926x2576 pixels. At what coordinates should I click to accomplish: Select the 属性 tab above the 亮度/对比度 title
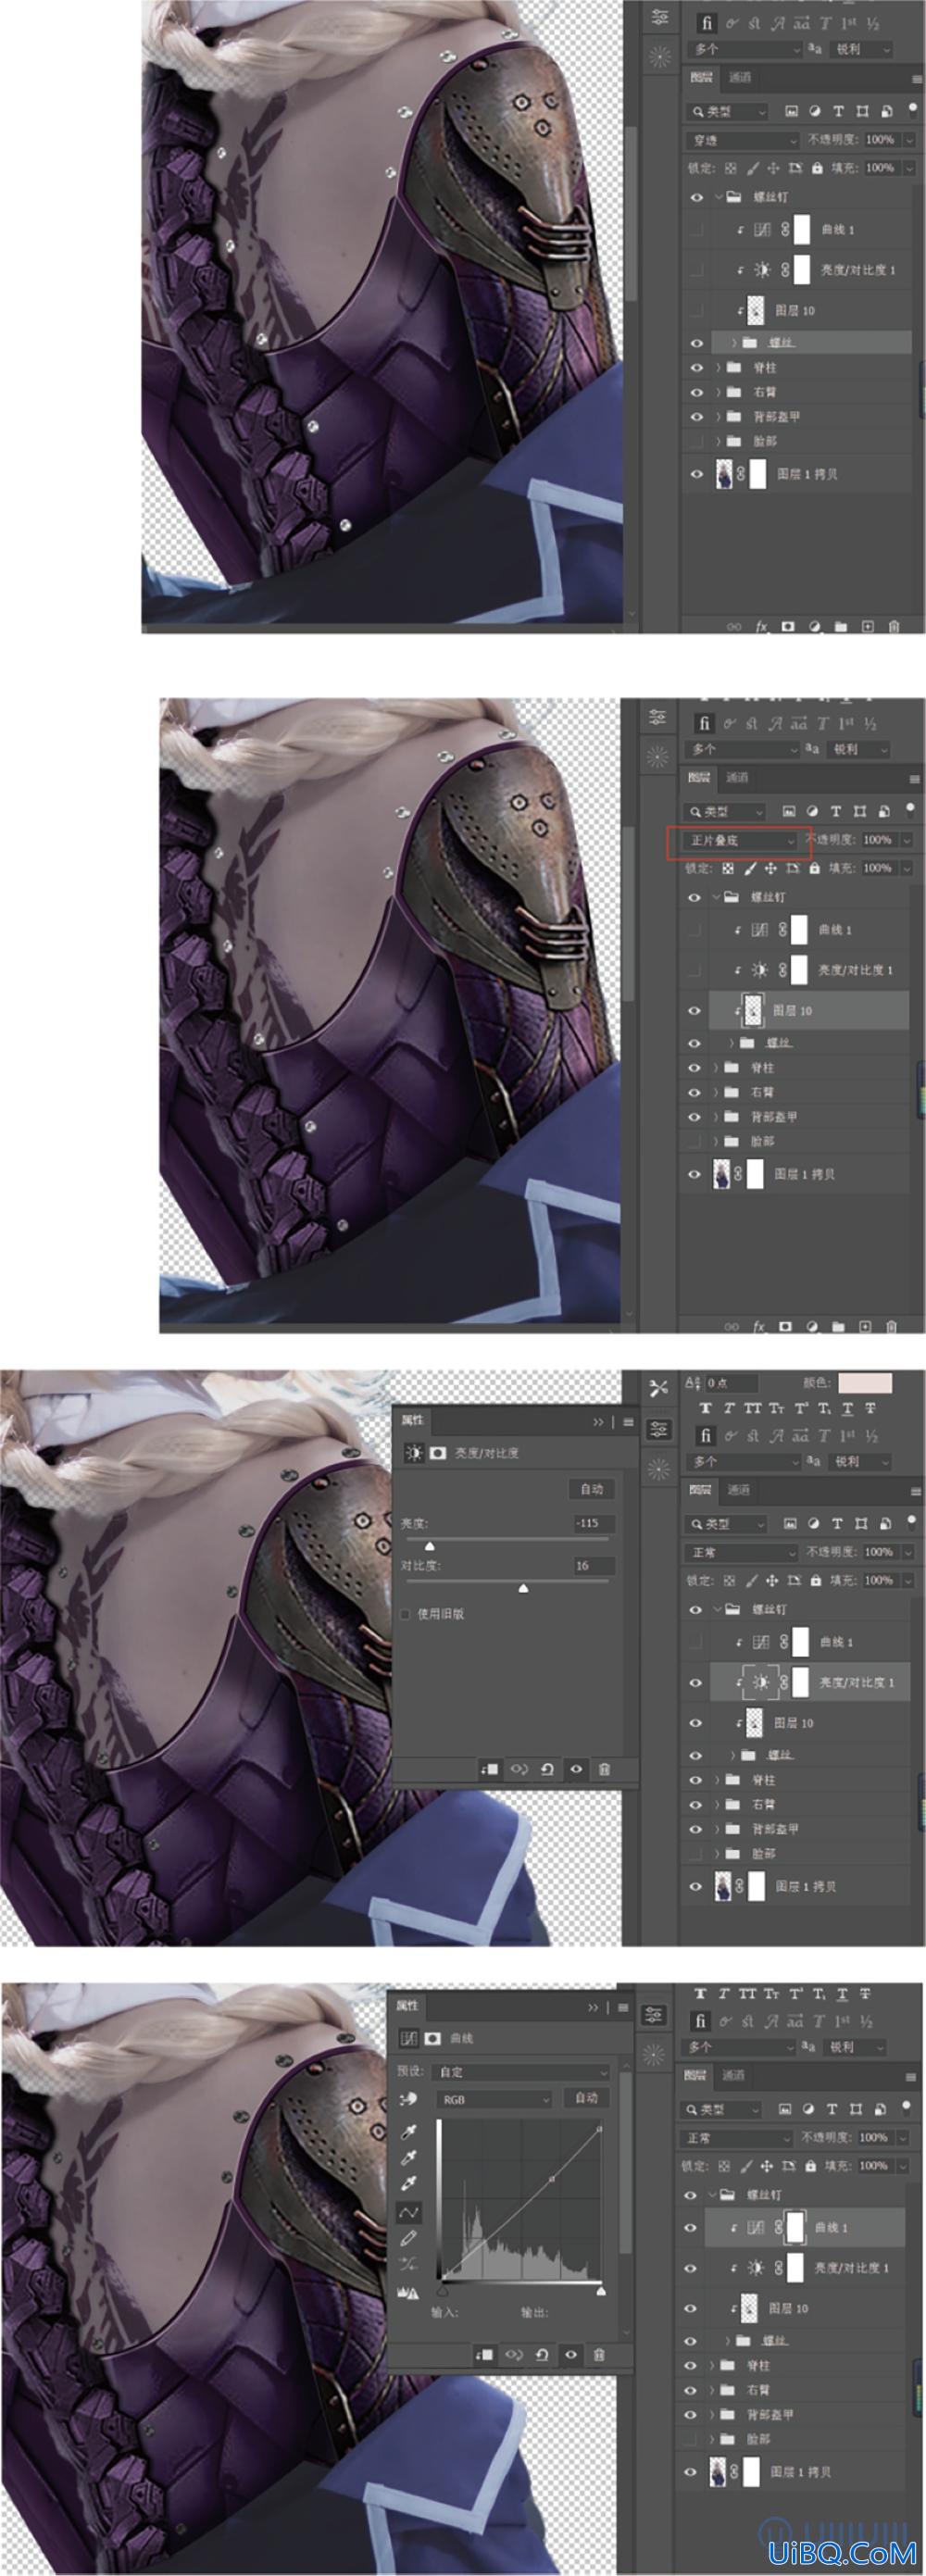tap(412, 1420)
